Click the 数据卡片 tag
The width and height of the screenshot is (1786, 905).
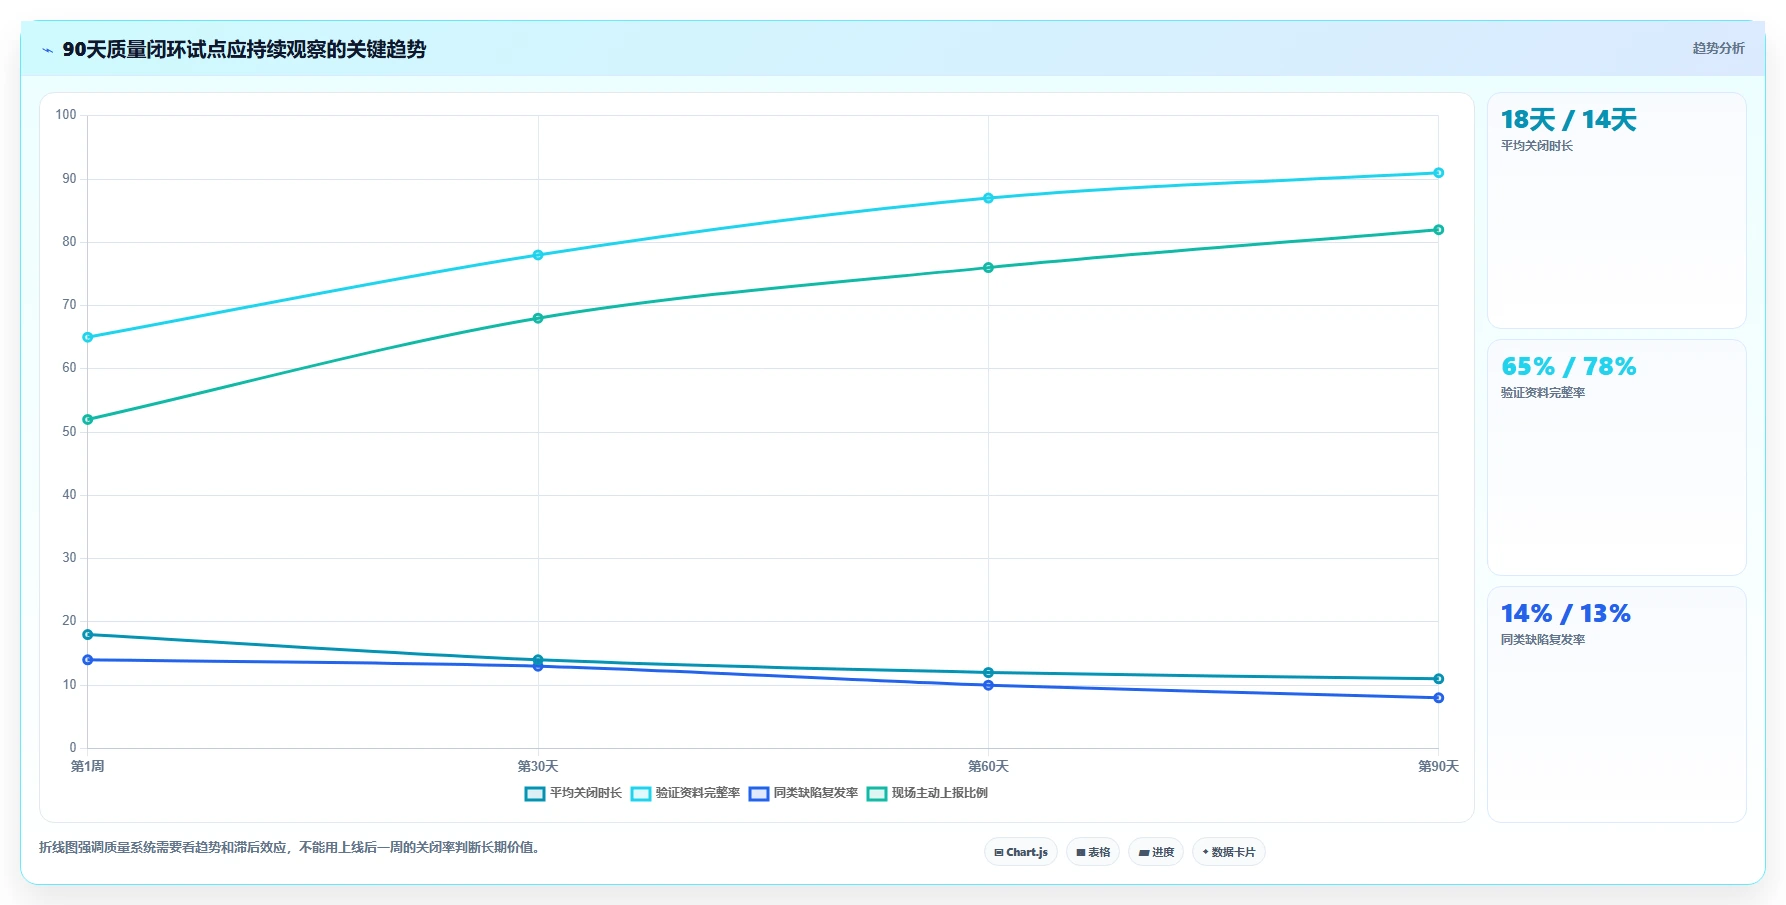tap(1229, 852)
